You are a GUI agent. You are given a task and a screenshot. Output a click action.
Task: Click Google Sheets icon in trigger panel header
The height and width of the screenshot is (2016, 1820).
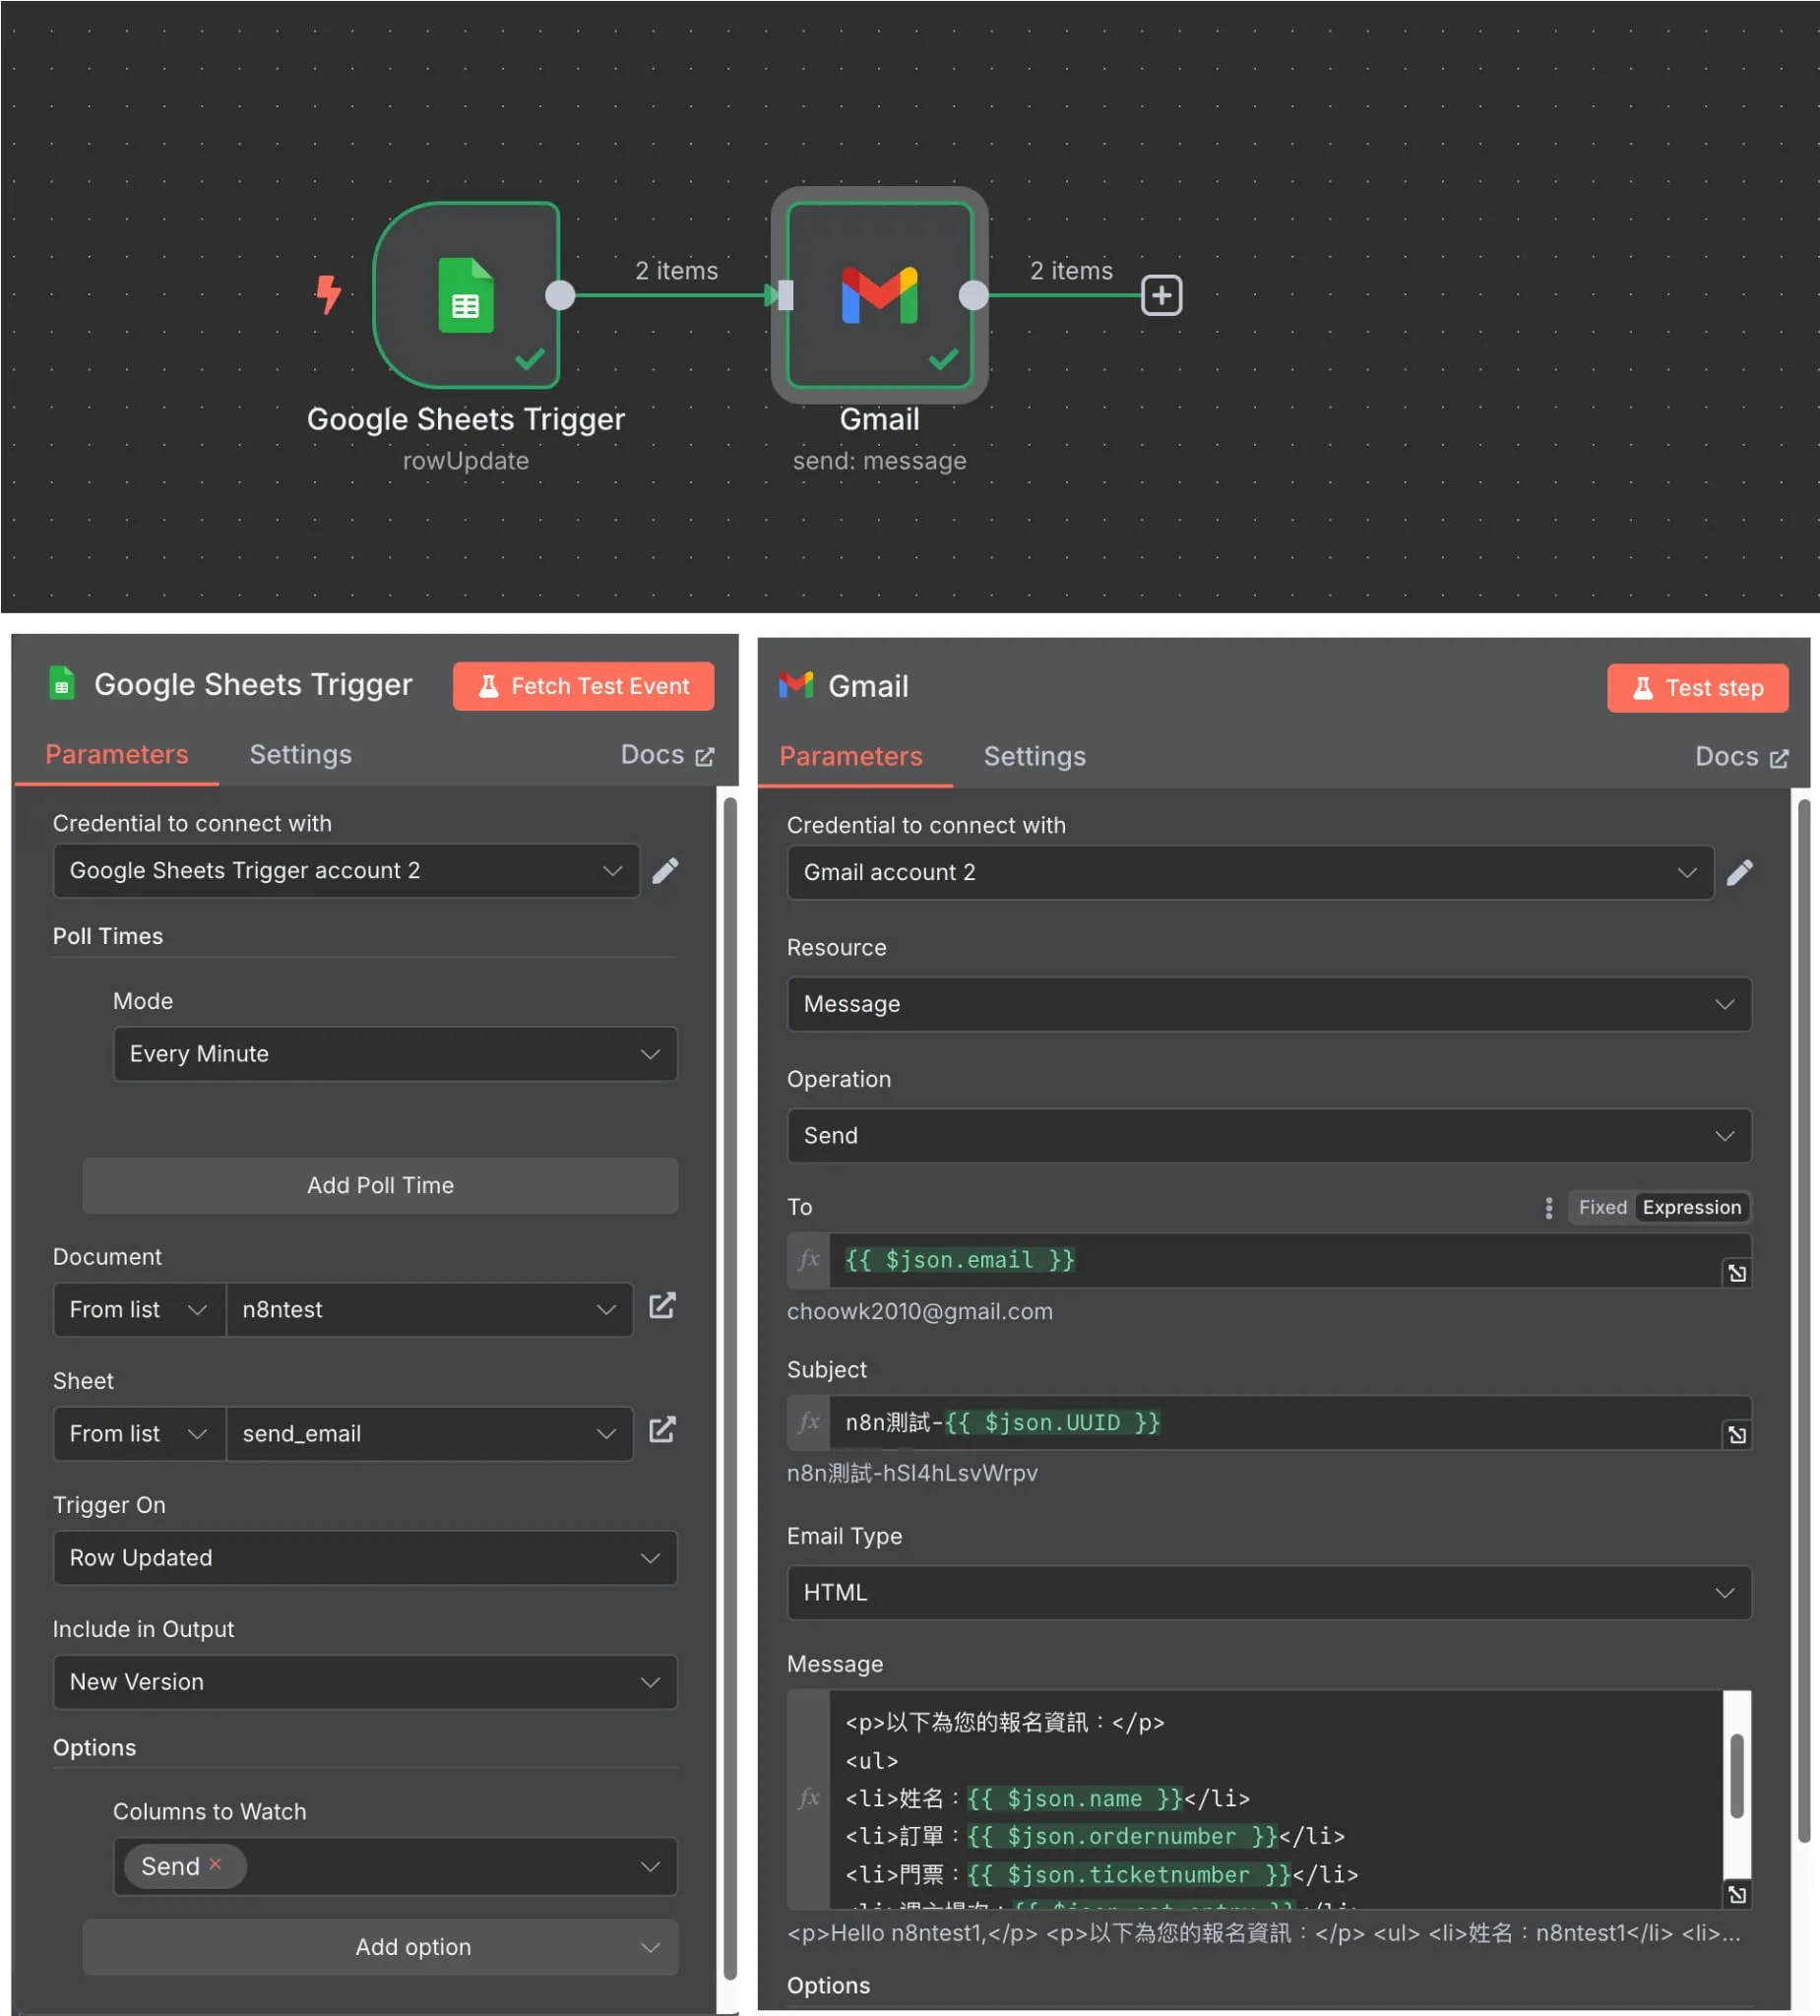click(62, 684)
